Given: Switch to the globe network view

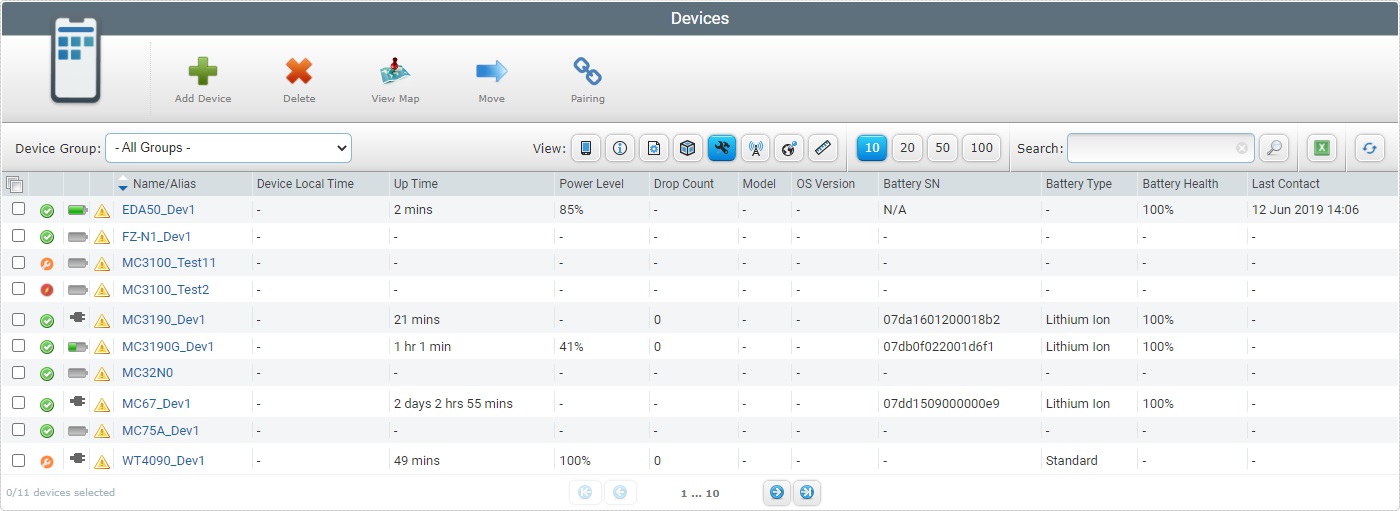Looking at the screenshot, I should tap(788, 148).
